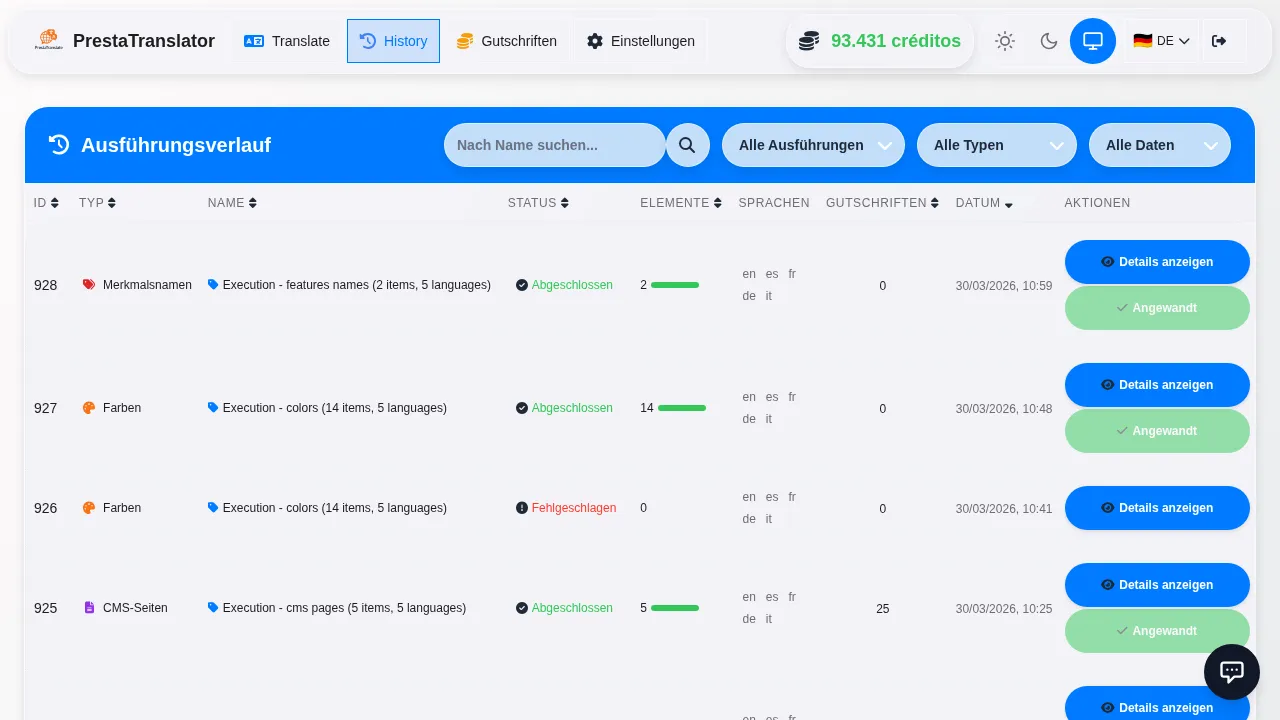Show details for failed execution 926
Screen dimensions: 1280x720
[1156, 508]
